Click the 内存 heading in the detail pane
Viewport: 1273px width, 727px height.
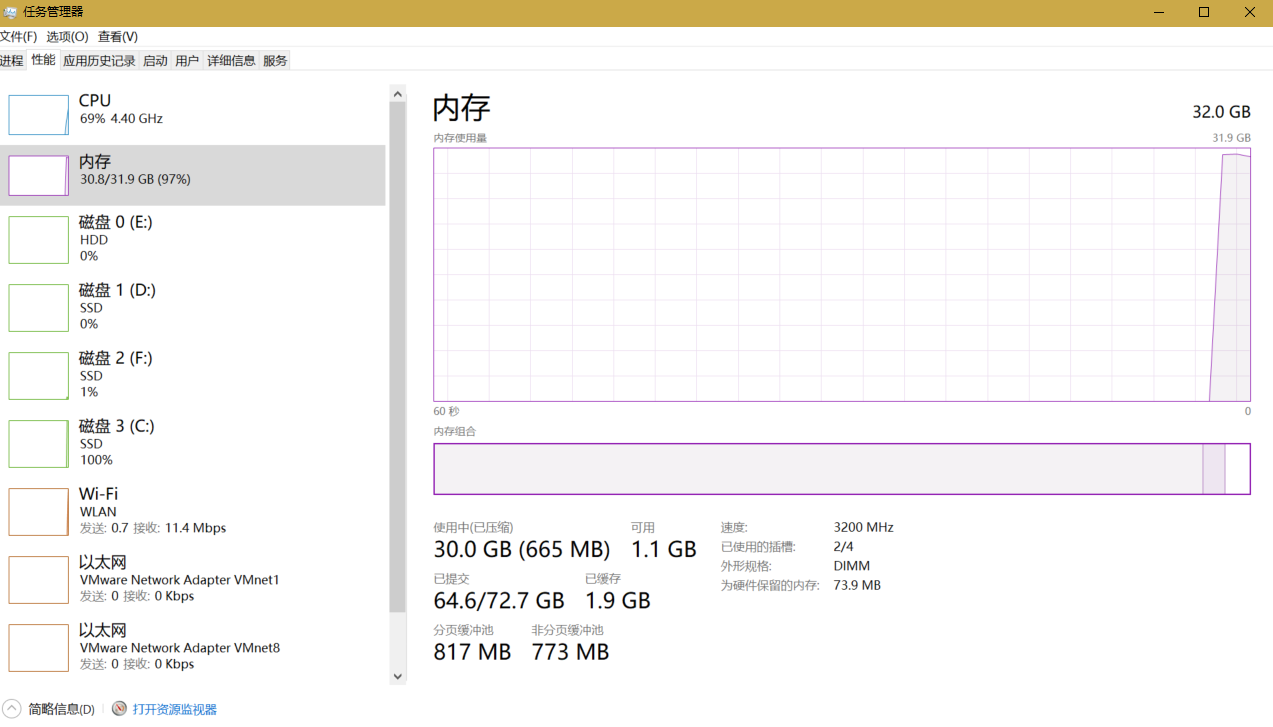[462, 108]
